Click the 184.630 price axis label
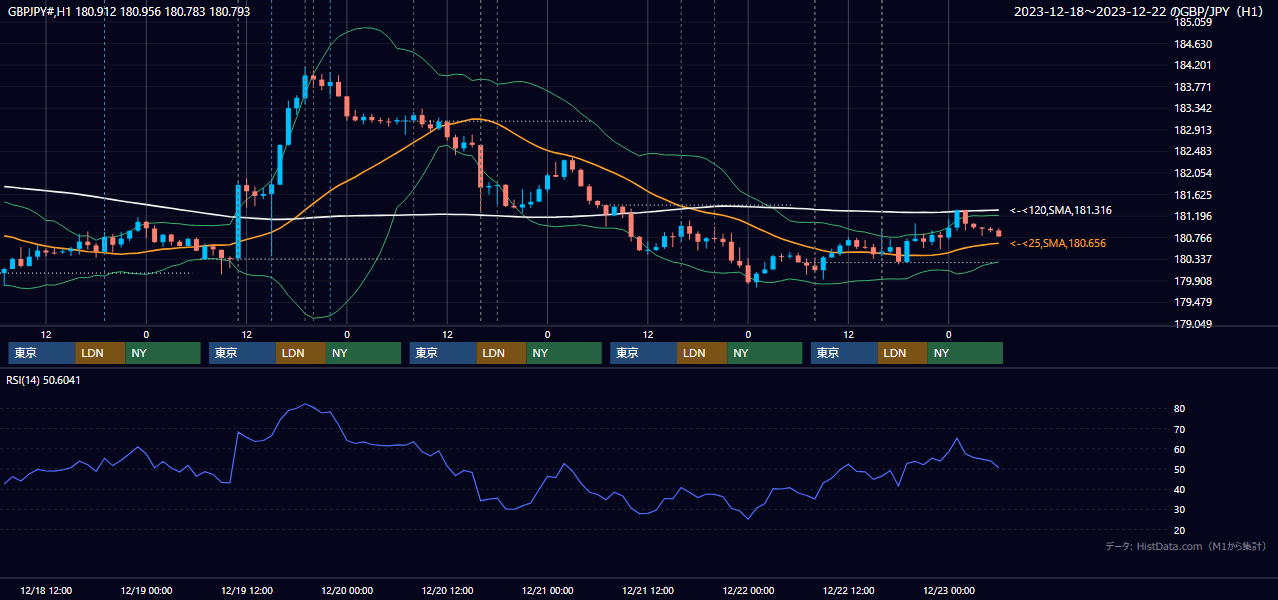Viewport: 1278px width, 600px height. pyautogui.click(x=1193, y=44)
